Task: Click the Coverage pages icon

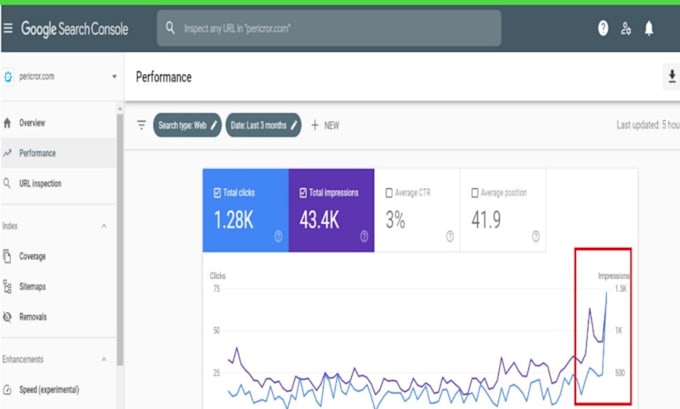Action: tap(7, 256)
